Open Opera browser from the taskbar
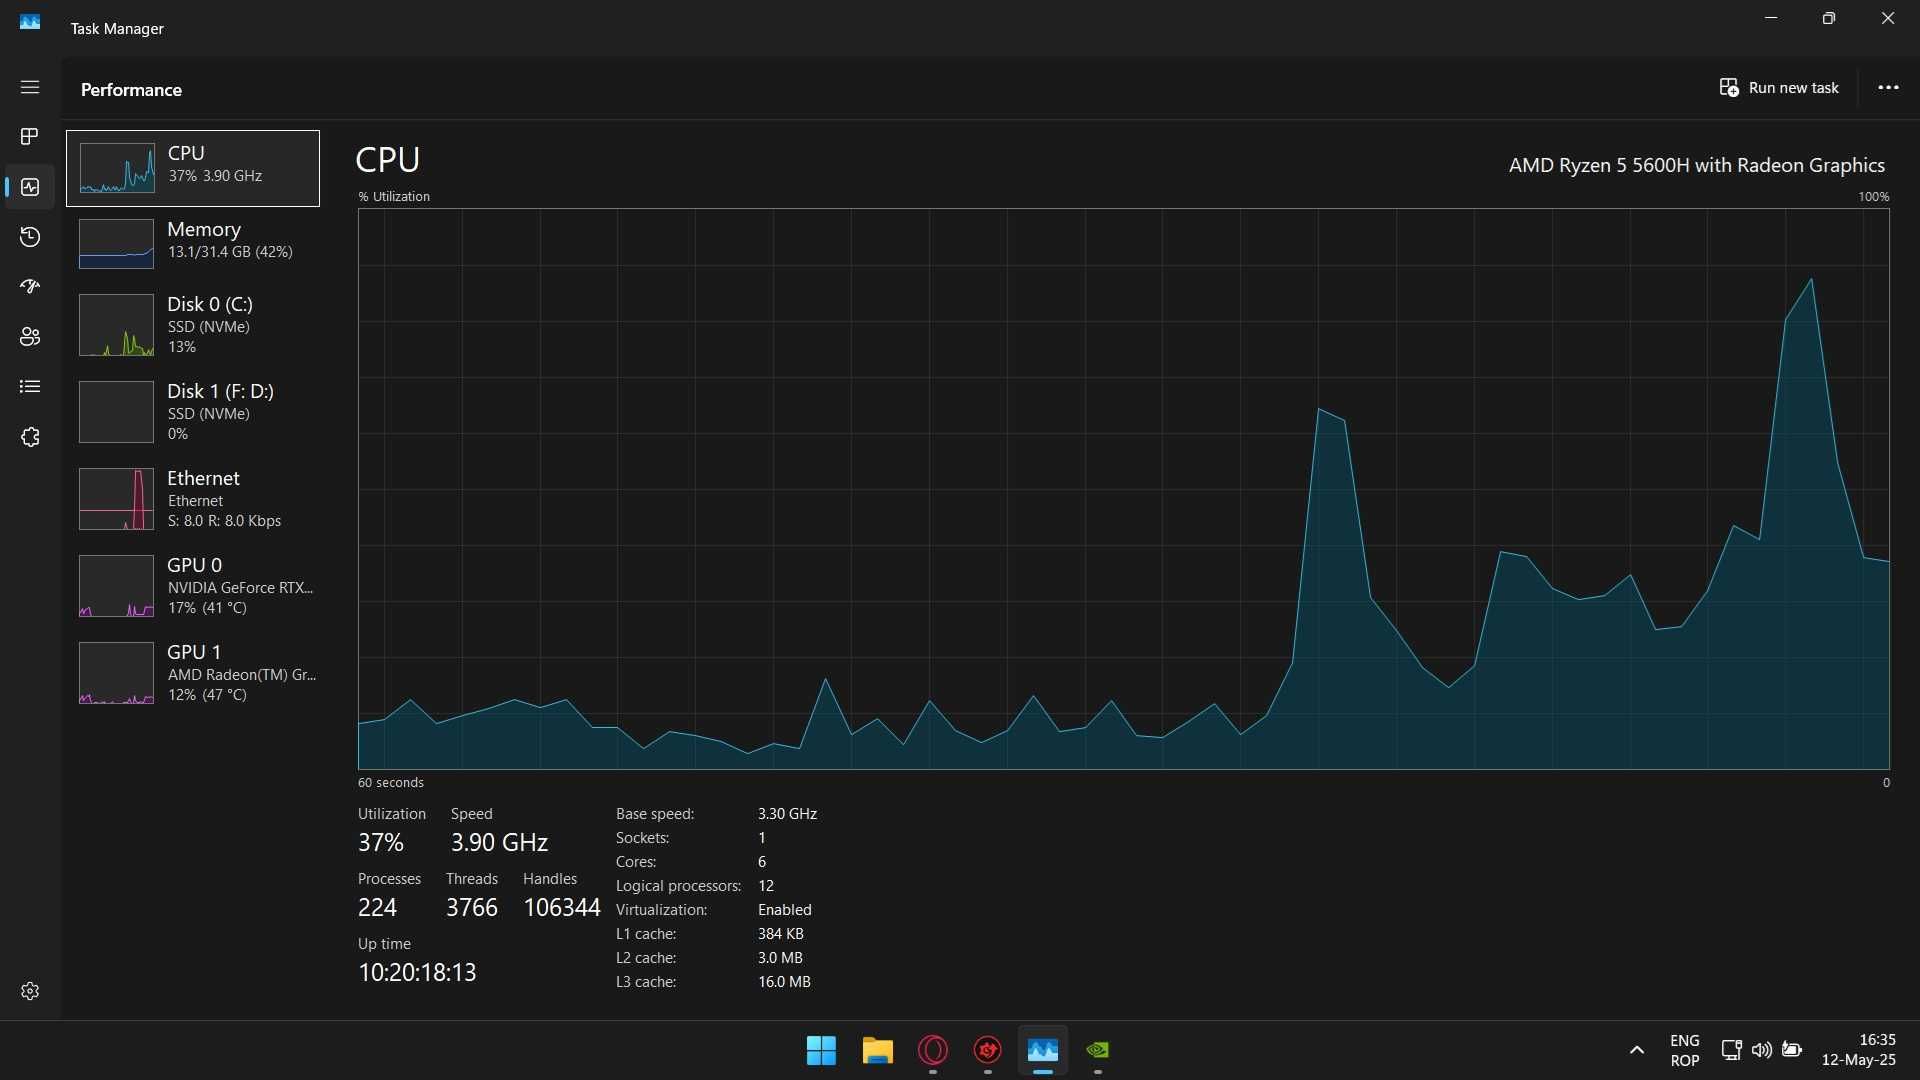Image resolution: width=1920 pixels, height=1080 pixels. point(932,1050)
